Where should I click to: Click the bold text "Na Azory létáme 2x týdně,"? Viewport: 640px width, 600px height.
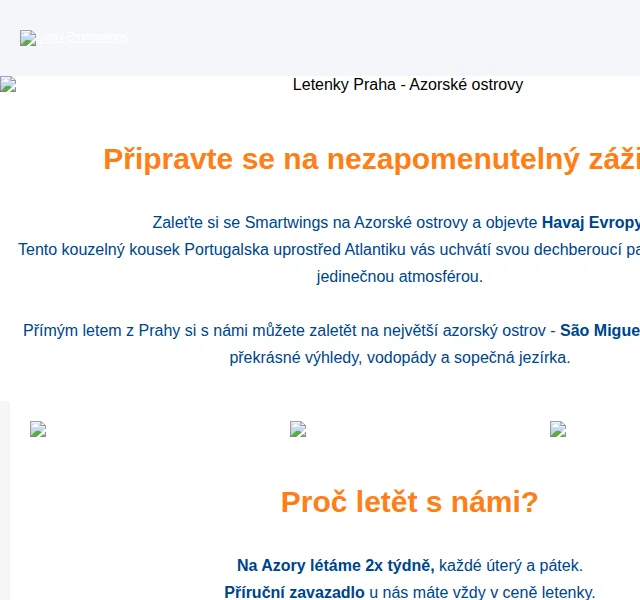click(336, 565)
